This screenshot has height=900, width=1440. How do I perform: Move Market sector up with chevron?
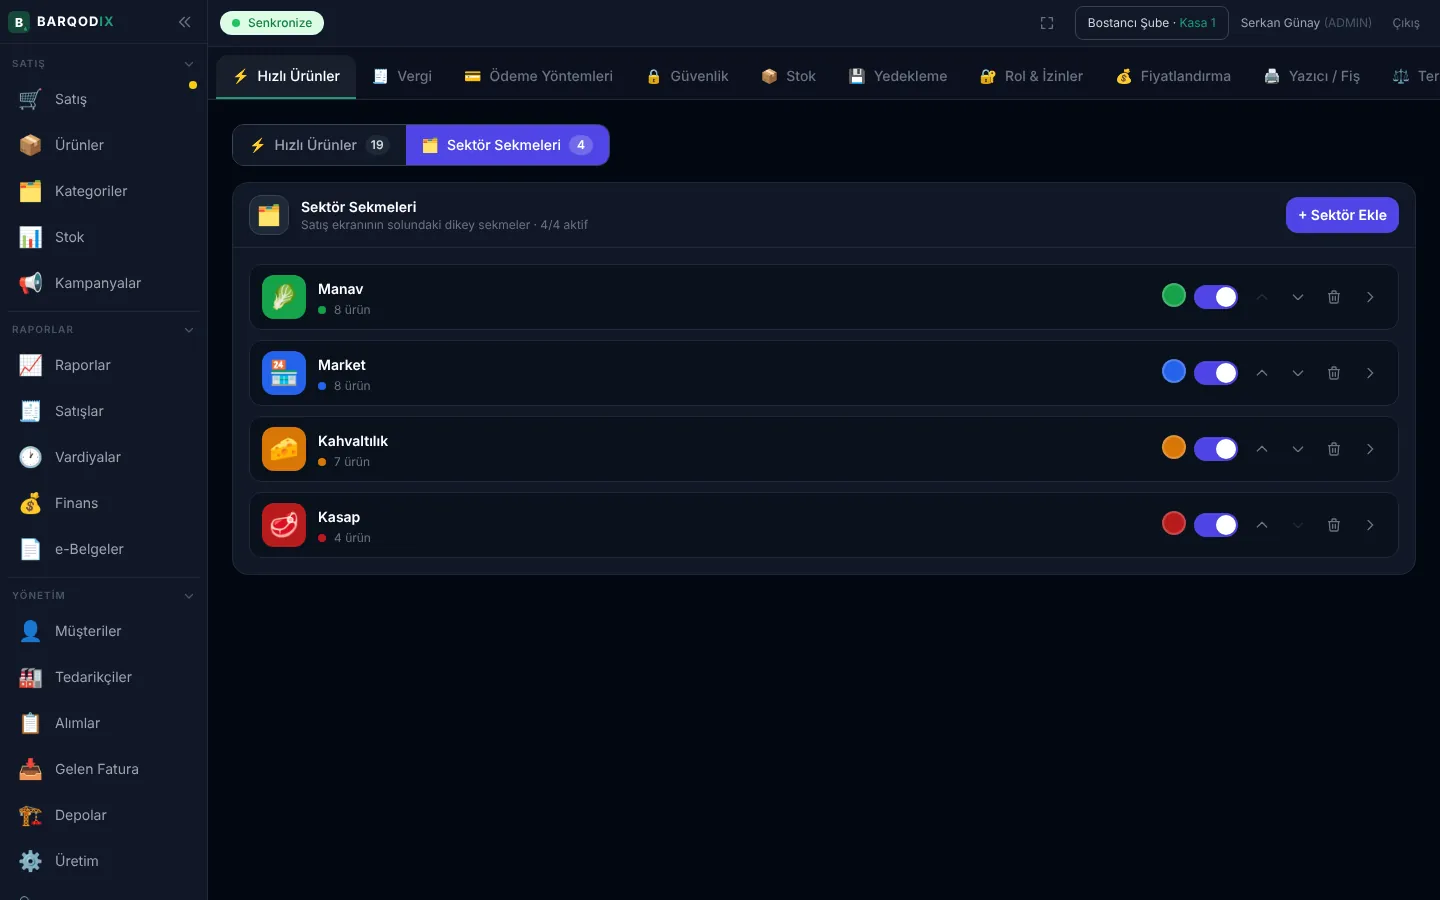(x=1262, y=373)
